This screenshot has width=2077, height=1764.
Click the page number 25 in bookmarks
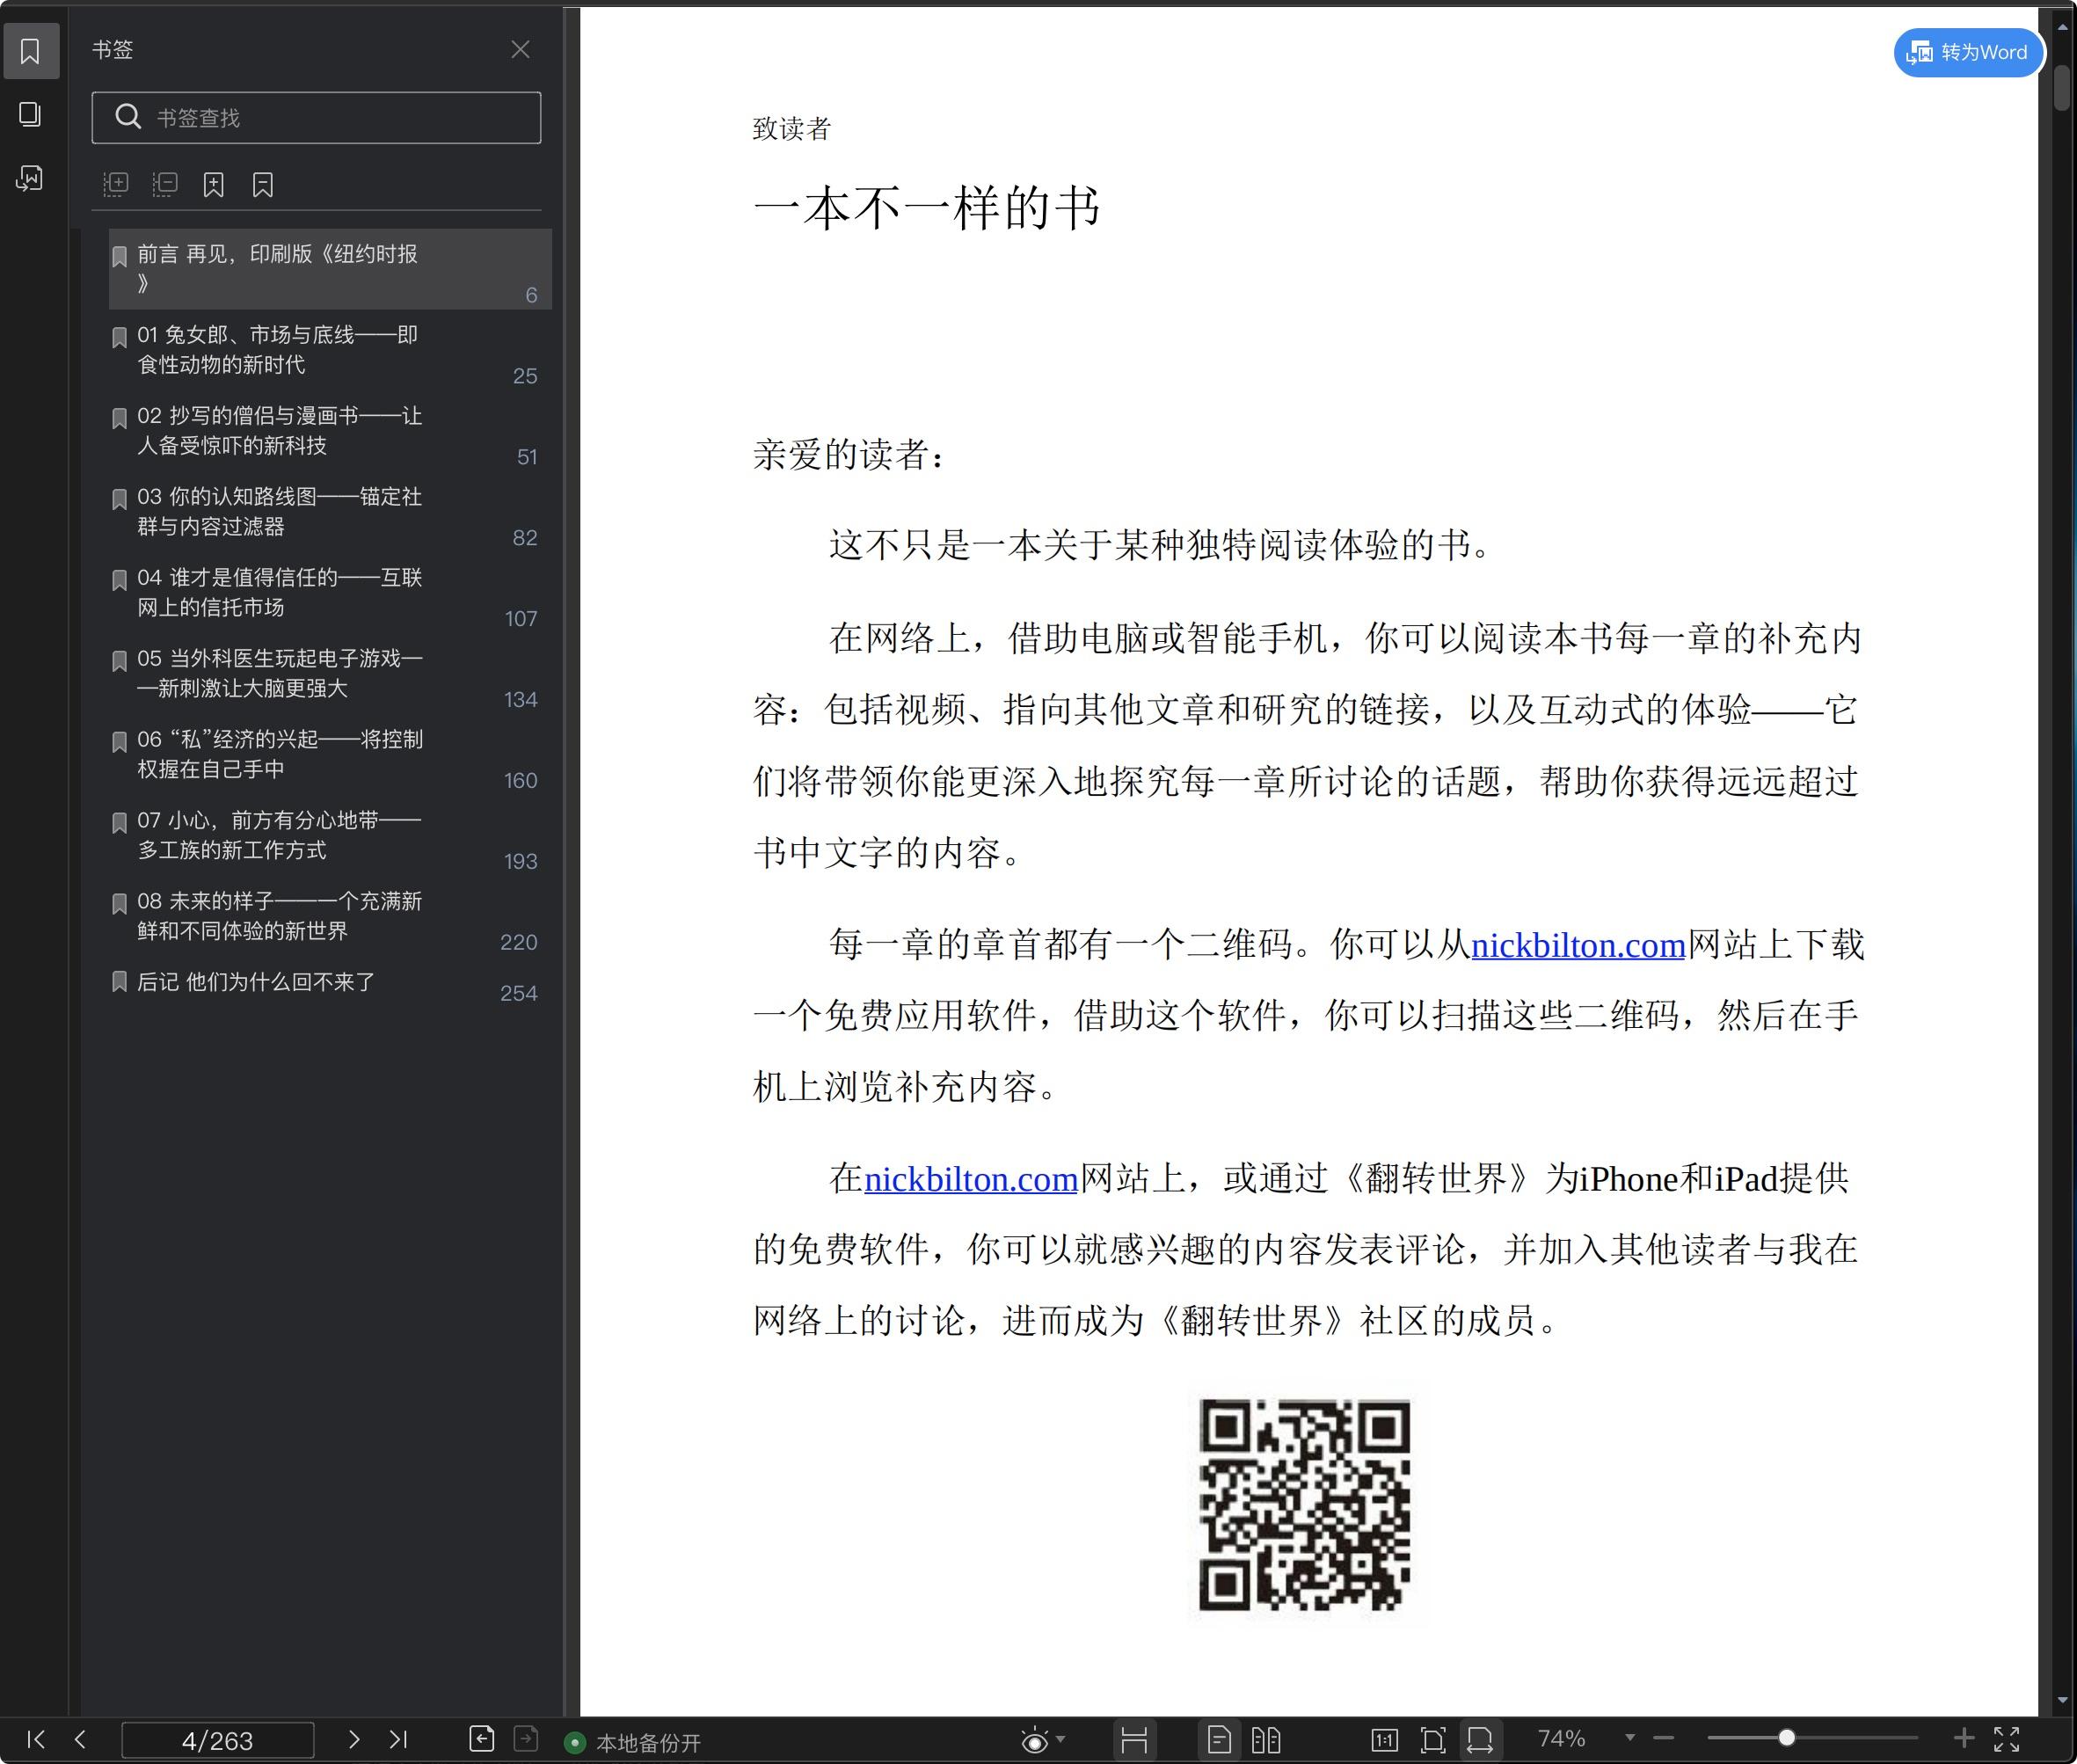point(525,376)
